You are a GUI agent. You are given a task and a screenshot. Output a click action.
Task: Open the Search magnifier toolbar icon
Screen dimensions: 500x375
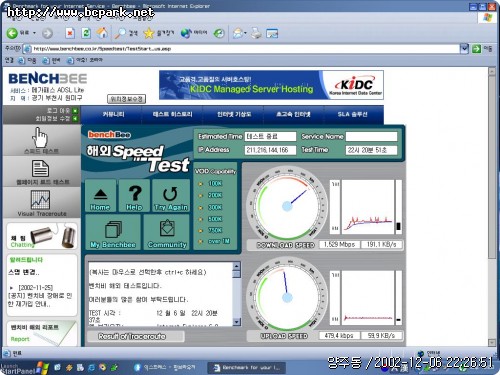[x=120, y=33]
